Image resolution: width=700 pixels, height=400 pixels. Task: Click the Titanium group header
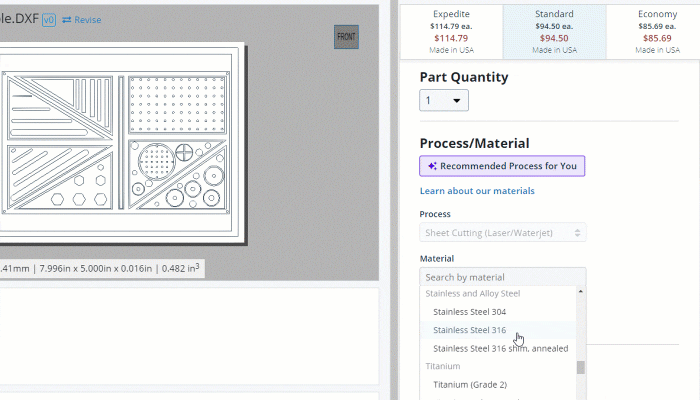coord(442,366)
